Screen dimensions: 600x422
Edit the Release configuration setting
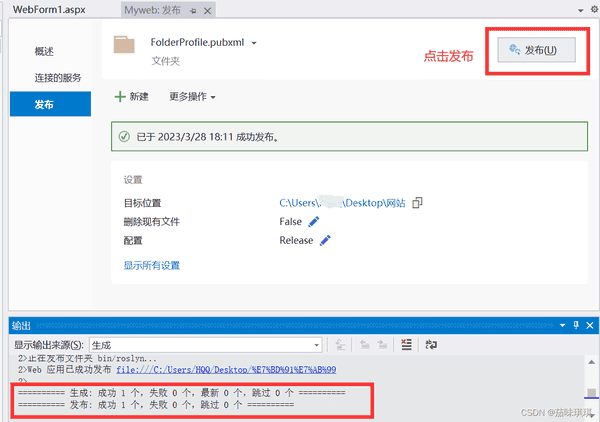(x=325, y=240)
